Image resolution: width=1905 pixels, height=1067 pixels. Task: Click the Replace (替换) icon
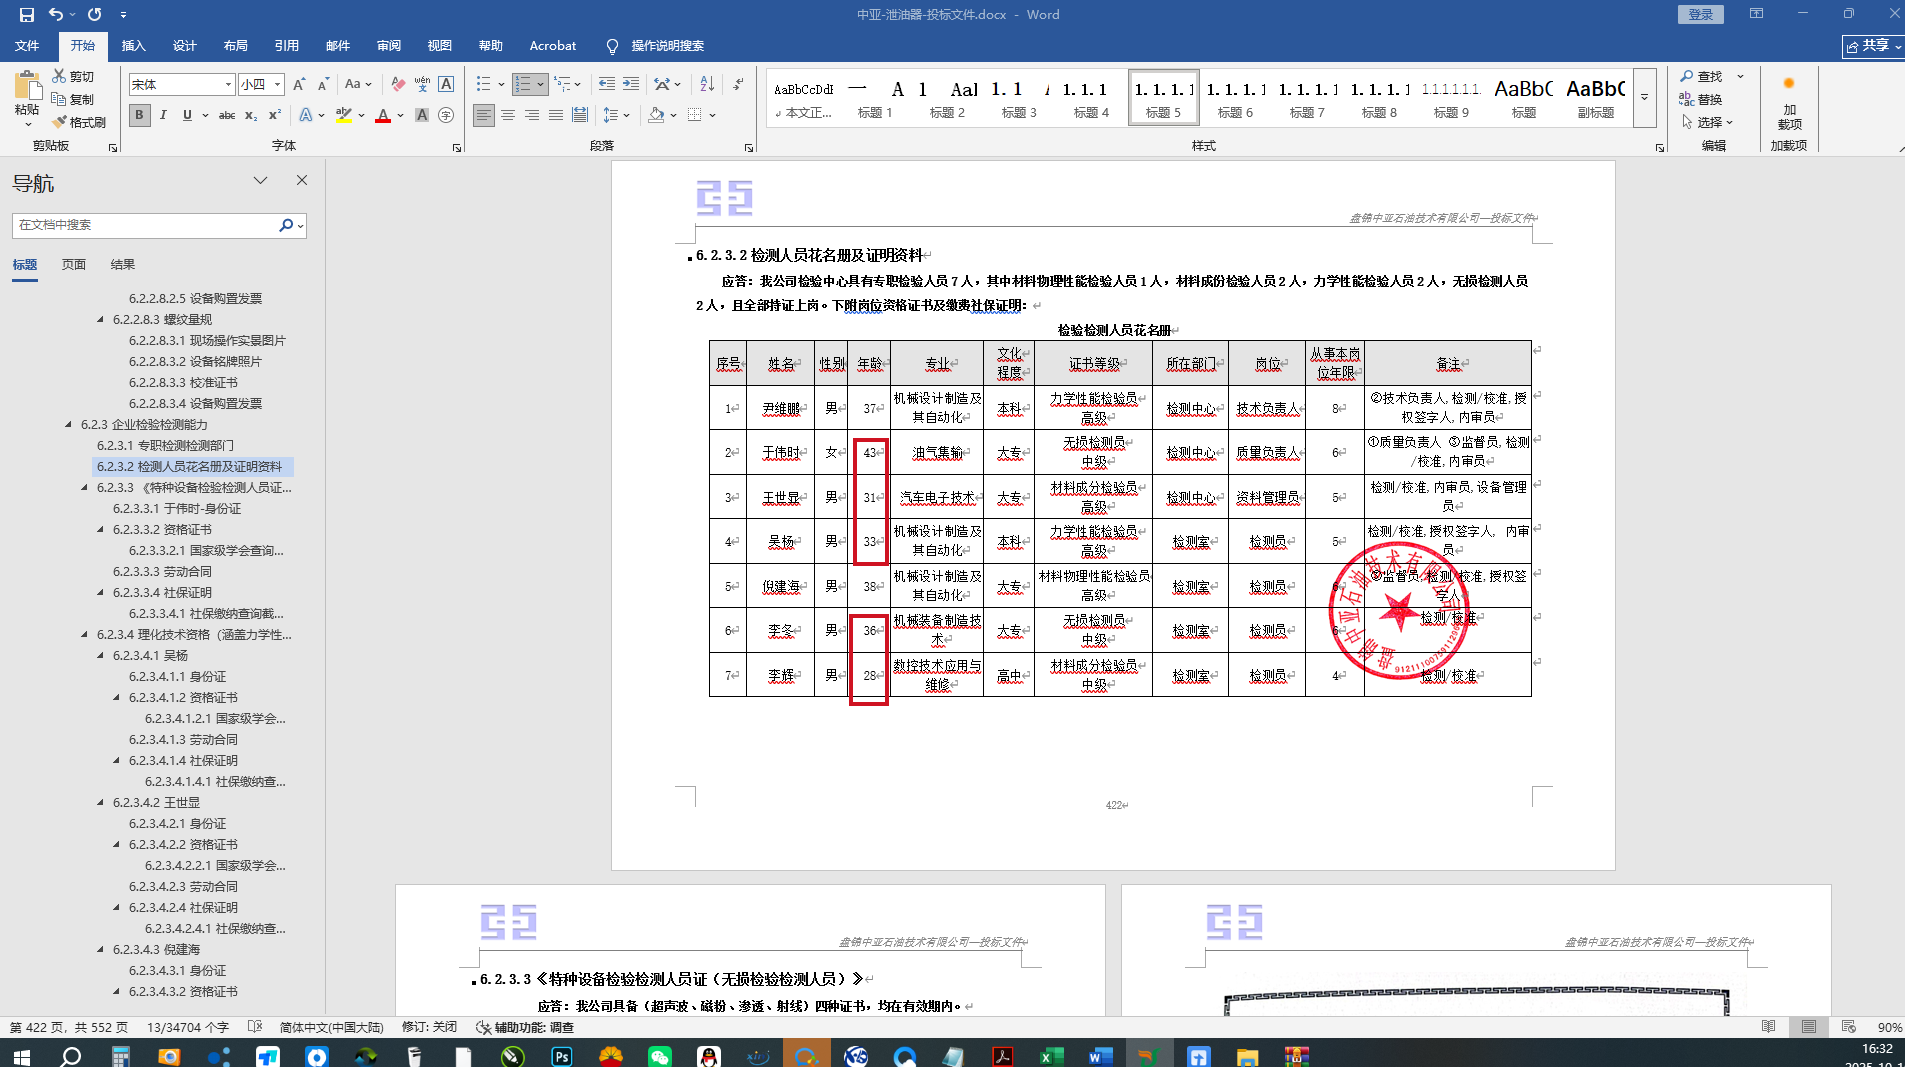pyautogui.click(x=1700, y=99)
